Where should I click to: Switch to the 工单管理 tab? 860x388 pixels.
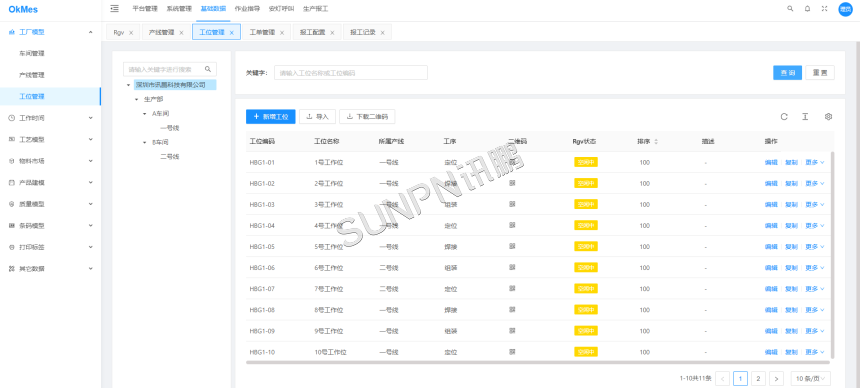(262, 32)
